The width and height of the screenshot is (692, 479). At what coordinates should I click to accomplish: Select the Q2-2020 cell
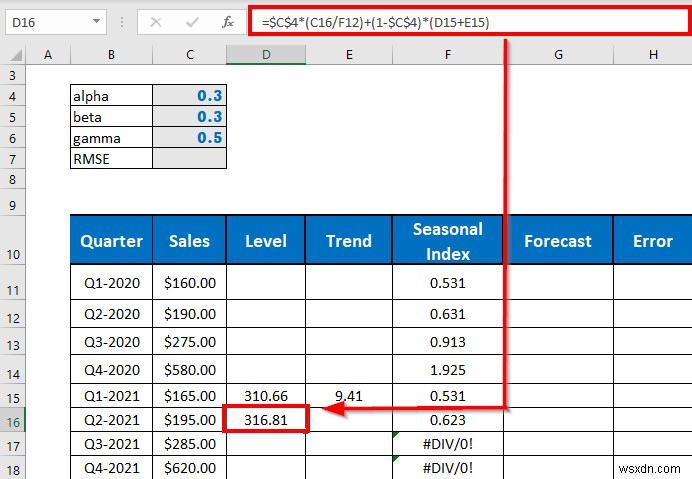pyautogui.click(x=111, y=314)
